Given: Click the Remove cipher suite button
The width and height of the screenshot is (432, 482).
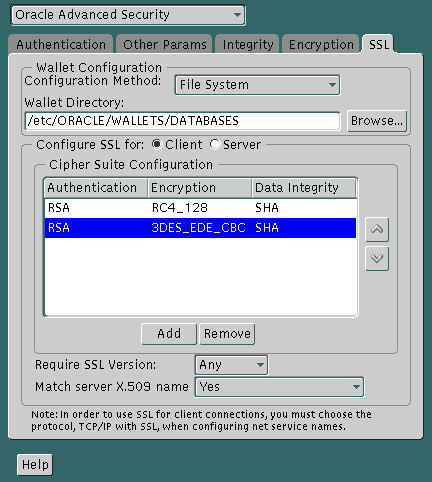Looking at the screenshot, I should [227, 334].
